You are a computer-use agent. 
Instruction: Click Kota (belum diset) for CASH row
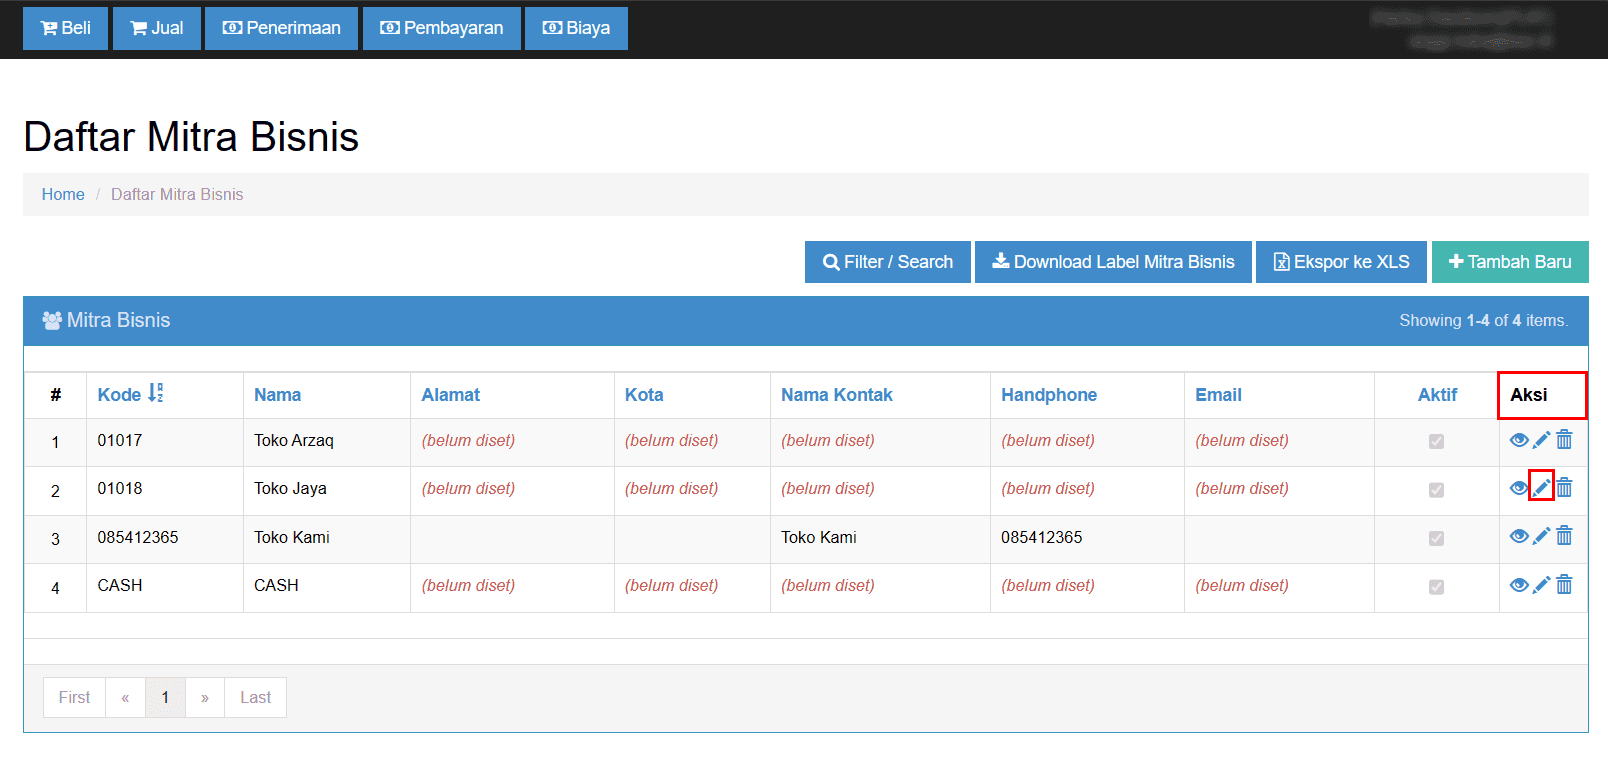(672, 585)
